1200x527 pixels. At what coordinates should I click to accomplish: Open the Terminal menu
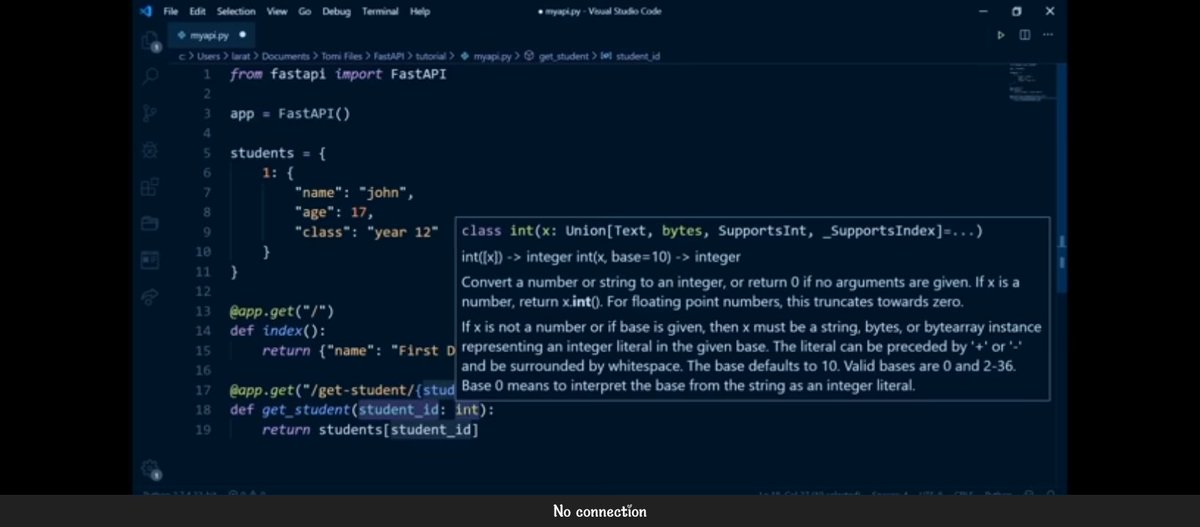click(x=380, y=11)
